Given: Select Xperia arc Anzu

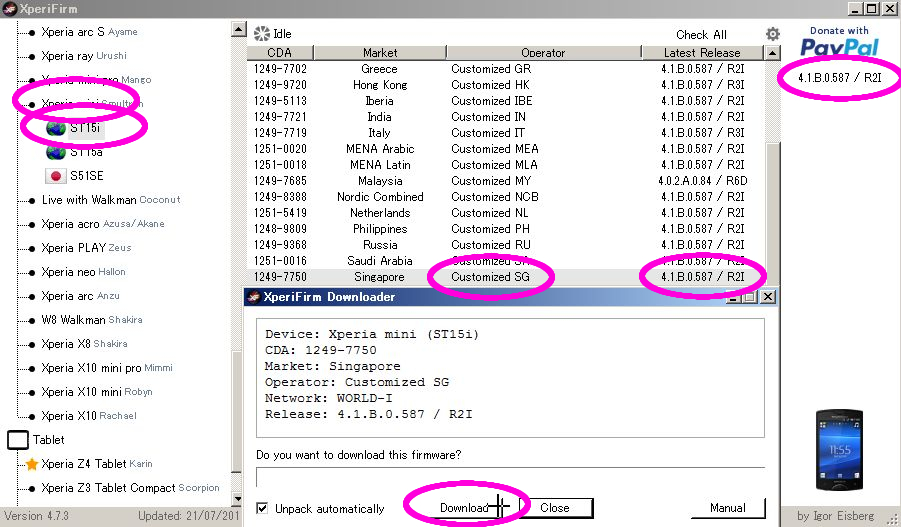Looking at the screenshot, I should (x=80, y=296).
